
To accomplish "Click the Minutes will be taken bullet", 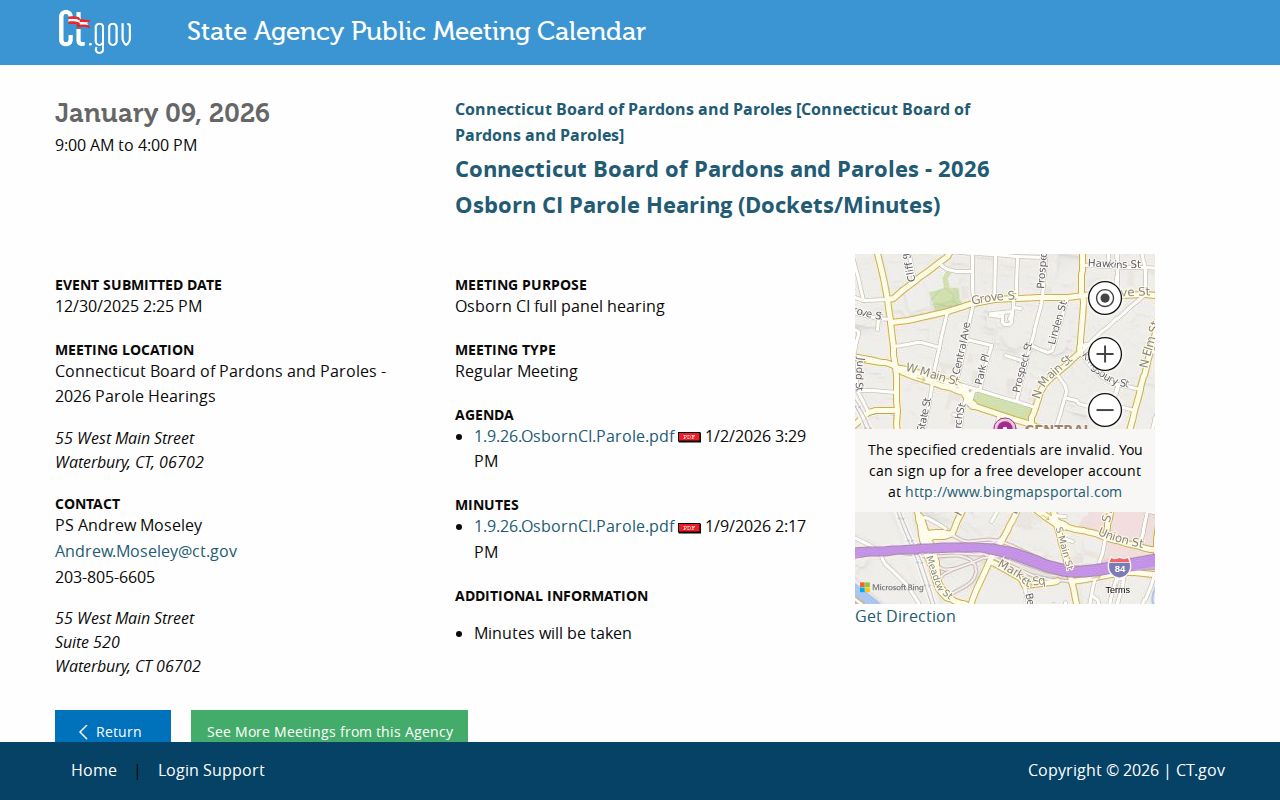I will (553, 633).
